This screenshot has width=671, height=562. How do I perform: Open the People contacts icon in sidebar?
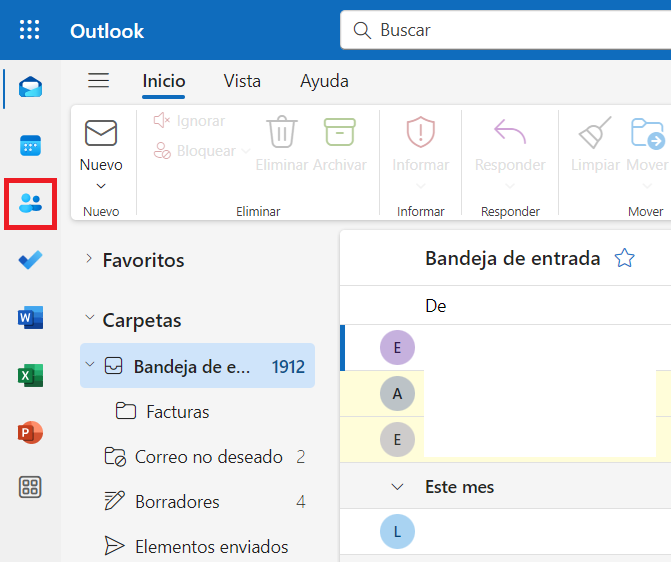coord(30,204)
